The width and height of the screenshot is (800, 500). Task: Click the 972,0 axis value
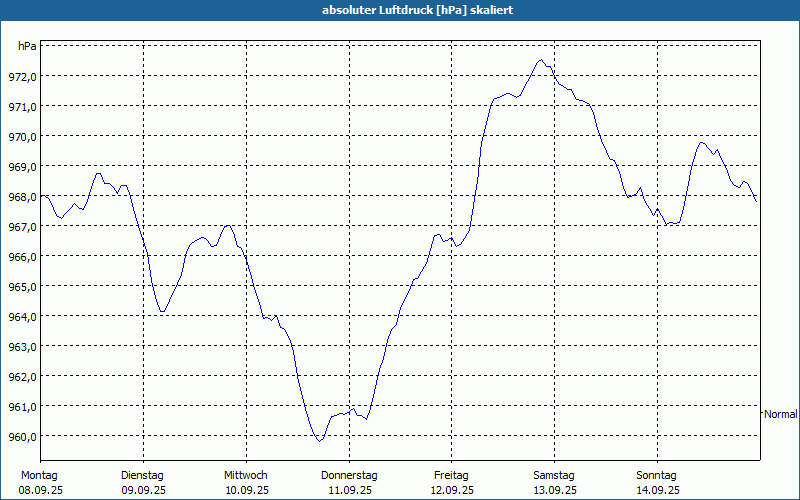click(x=24, y=77)
